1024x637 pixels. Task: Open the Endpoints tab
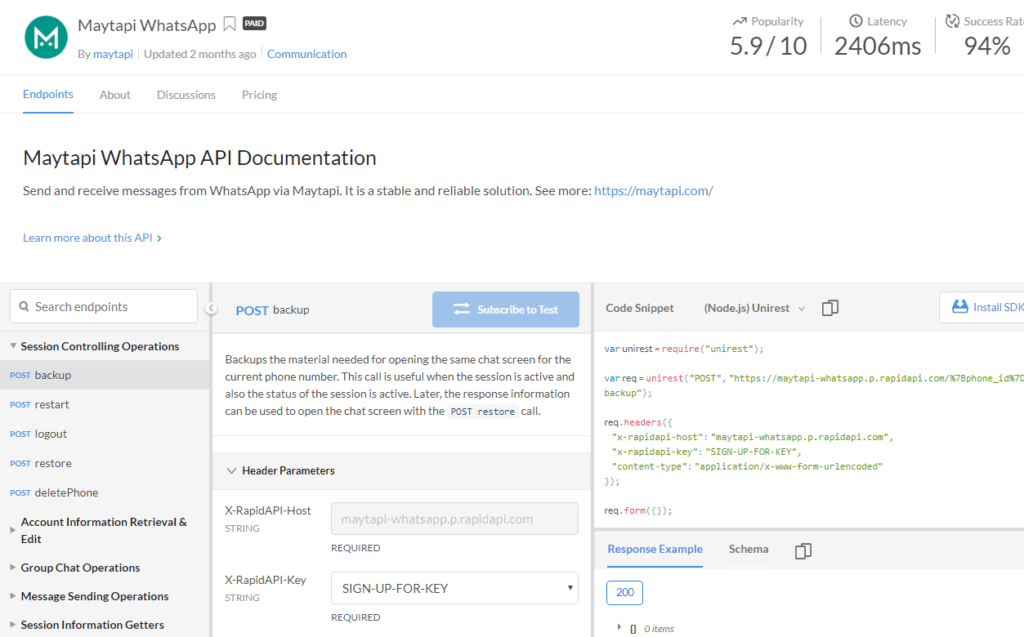click(48, 94)
